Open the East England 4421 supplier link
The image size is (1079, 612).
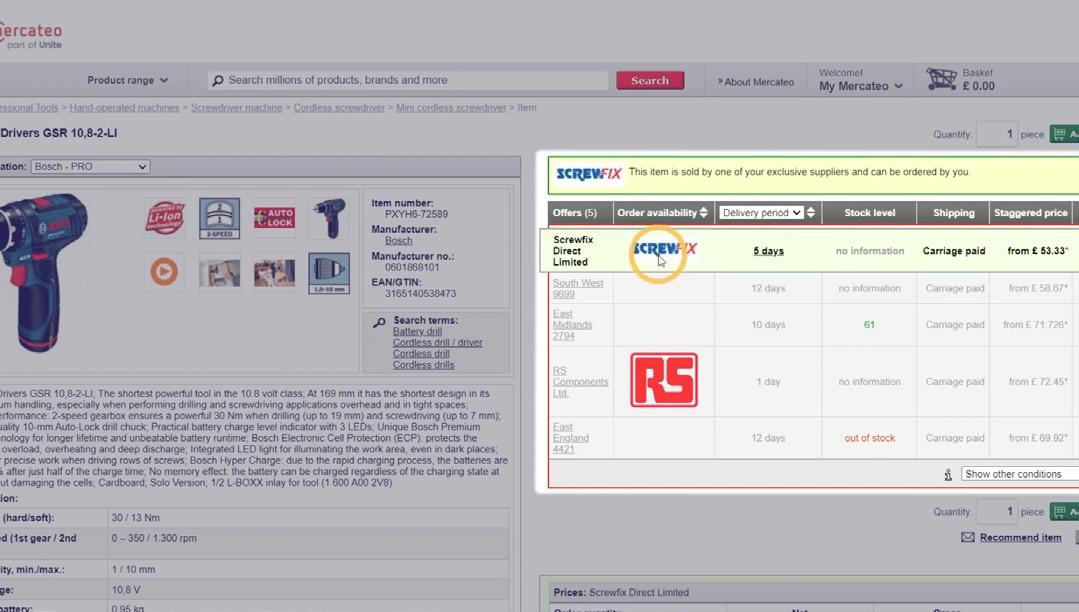pos(570,438)
